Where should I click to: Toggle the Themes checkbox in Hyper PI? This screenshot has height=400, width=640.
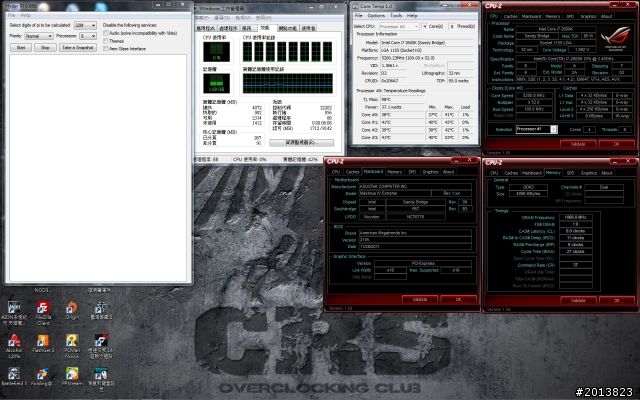106,41
